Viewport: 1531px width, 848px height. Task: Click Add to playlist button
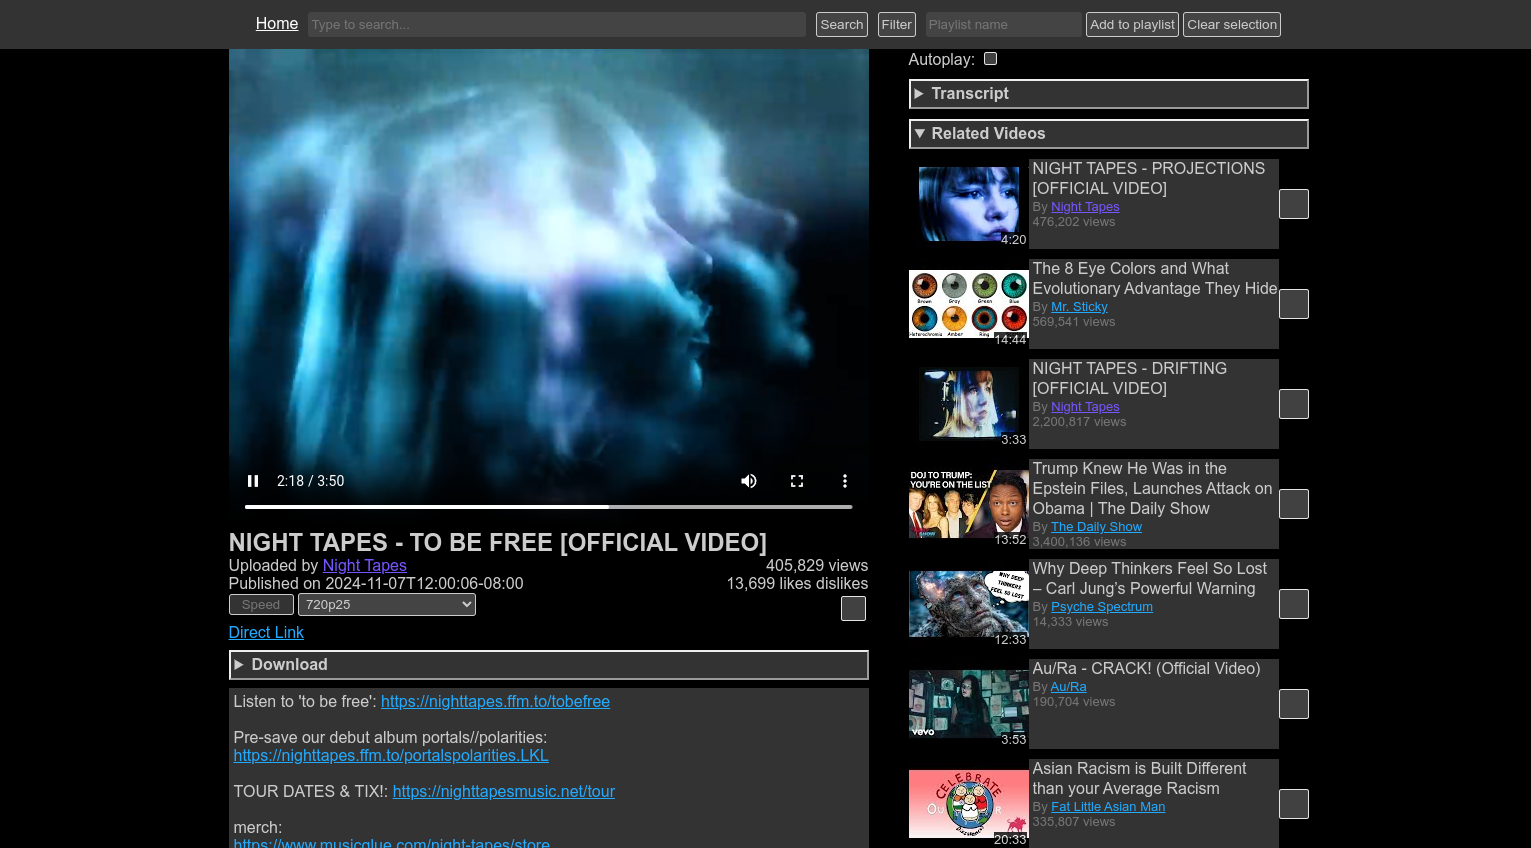coord(1133,24)
